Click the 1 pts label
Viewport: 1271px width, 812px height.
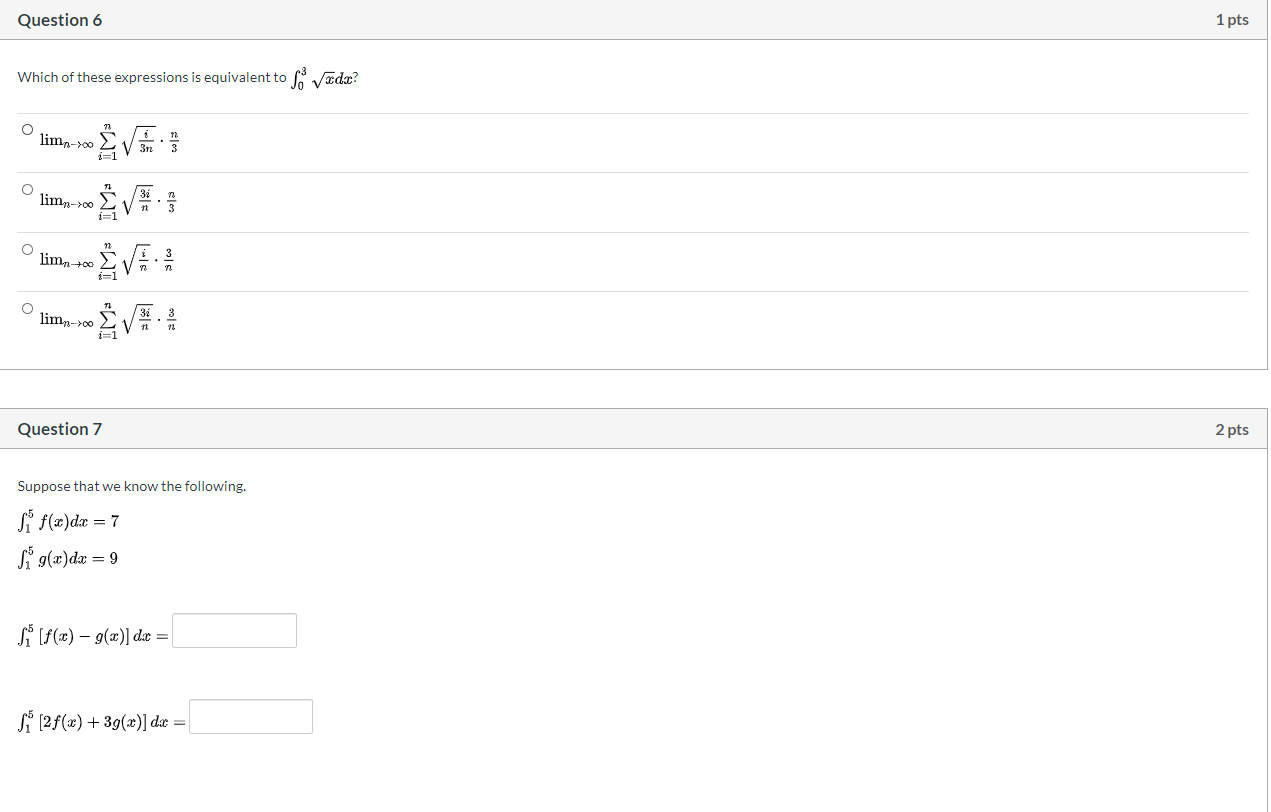[x=1232, y=20]
